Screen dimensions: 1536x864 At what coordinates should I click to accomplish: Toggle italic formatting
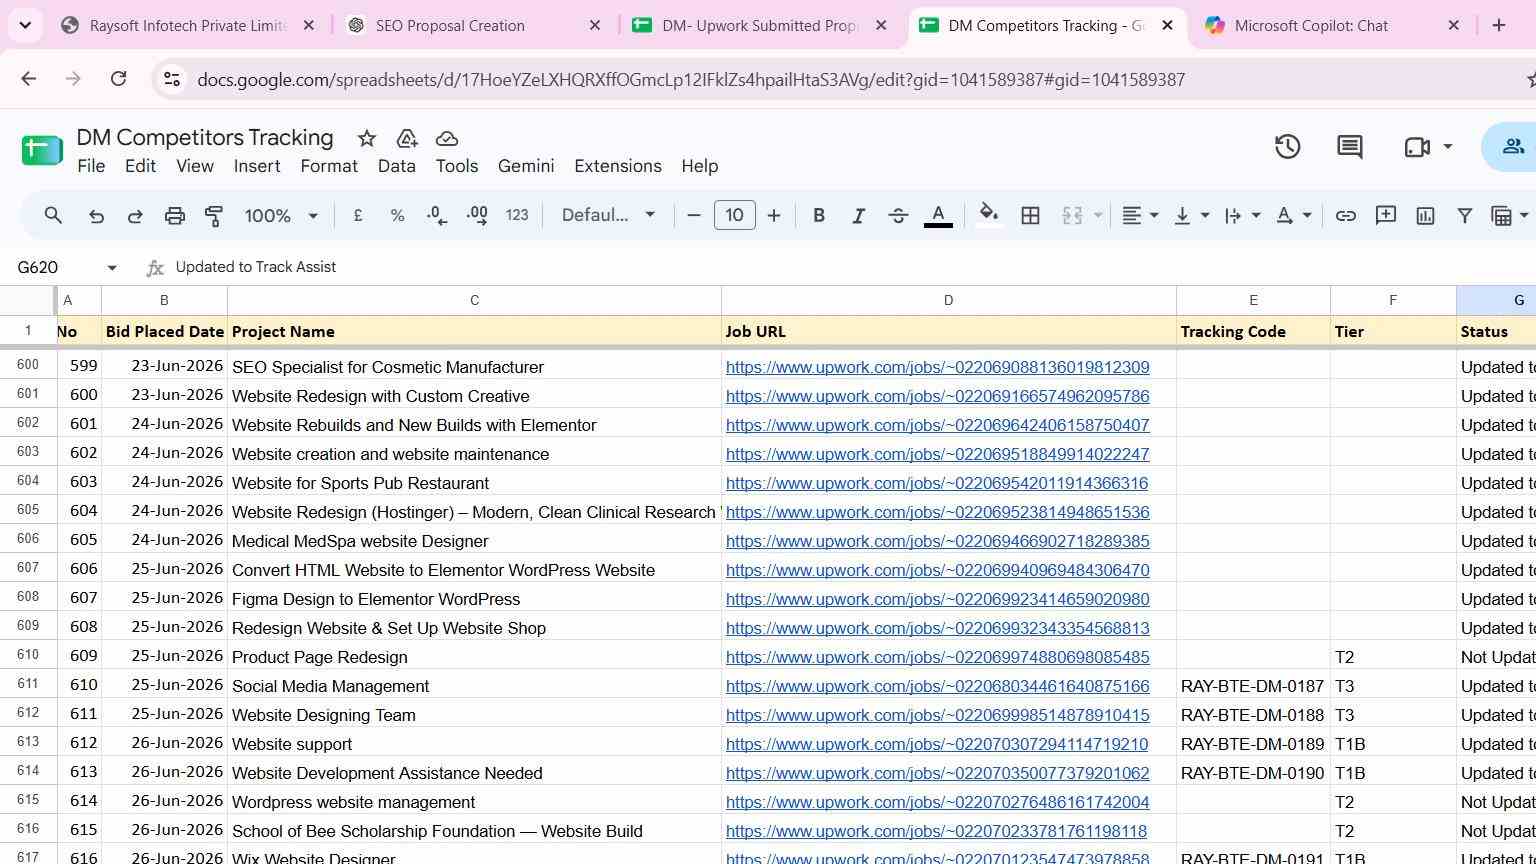click(858, 216)
